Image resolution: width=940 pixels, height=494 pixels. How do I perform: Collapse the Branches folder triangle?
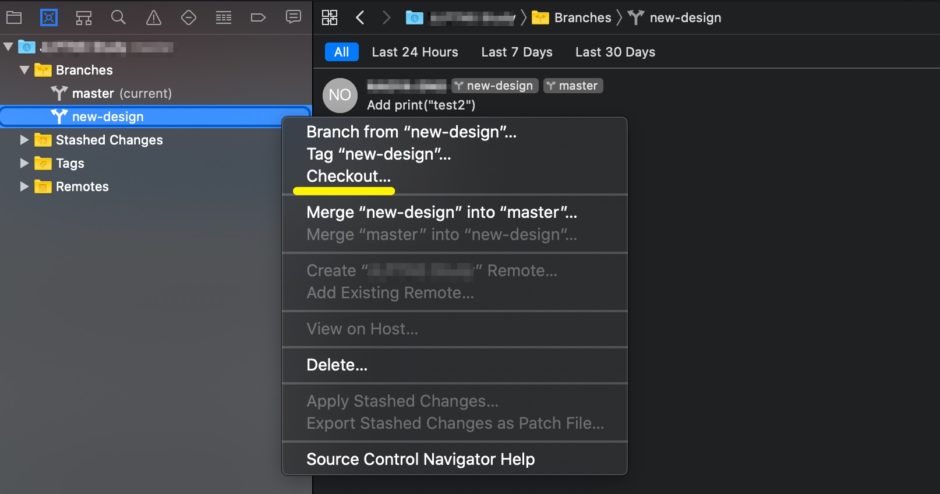pyautogui.click(x=24, y=70)
